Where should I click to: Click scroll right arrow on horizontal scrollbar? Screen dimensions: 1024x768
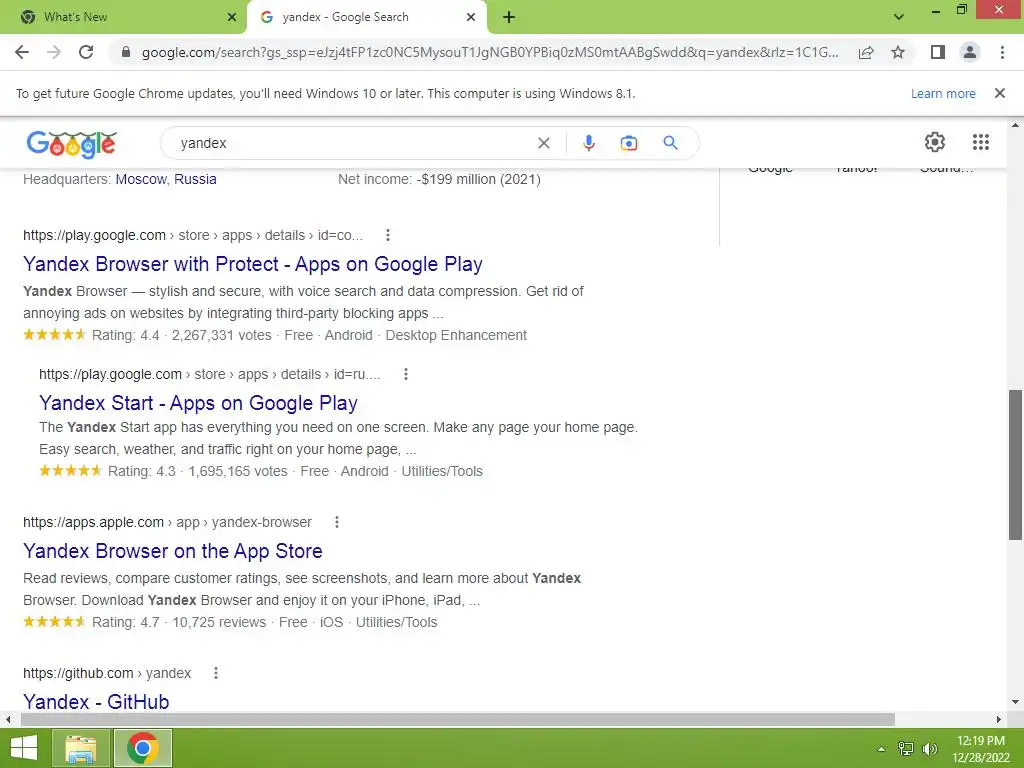(x=999, y=719)
